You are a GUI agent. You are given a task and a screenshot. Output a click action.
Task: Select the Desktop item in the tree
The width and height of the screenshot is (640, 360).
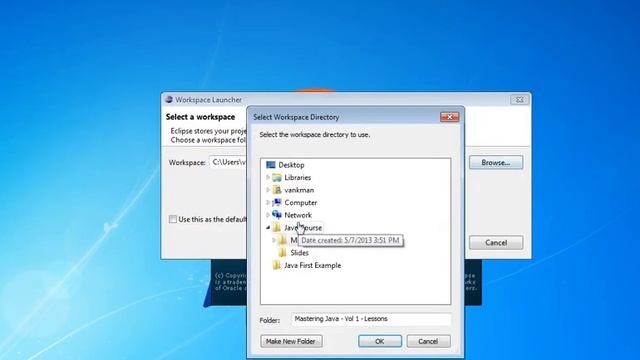pos(291,165)
